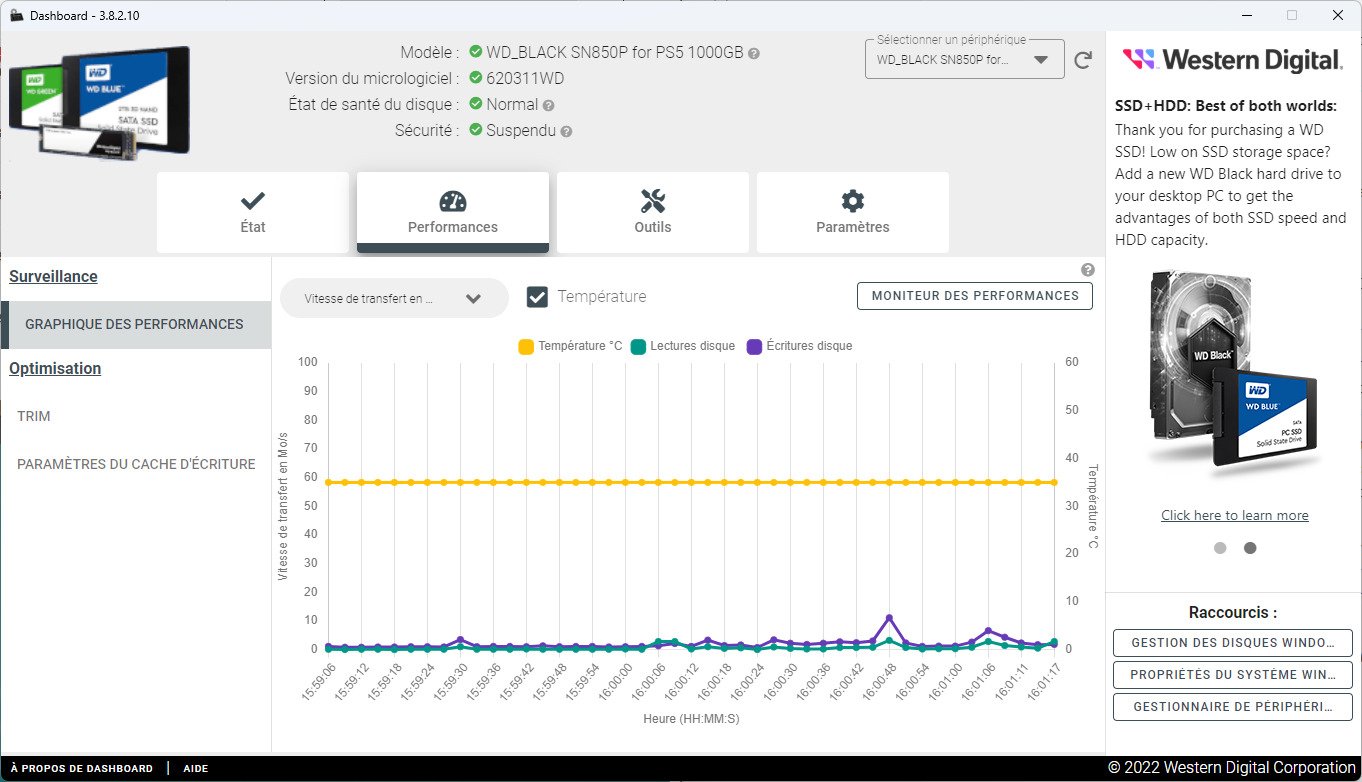This screenshot has height=782, width=1362.
Task: Switch to the État tab
Action: [253, 212]
